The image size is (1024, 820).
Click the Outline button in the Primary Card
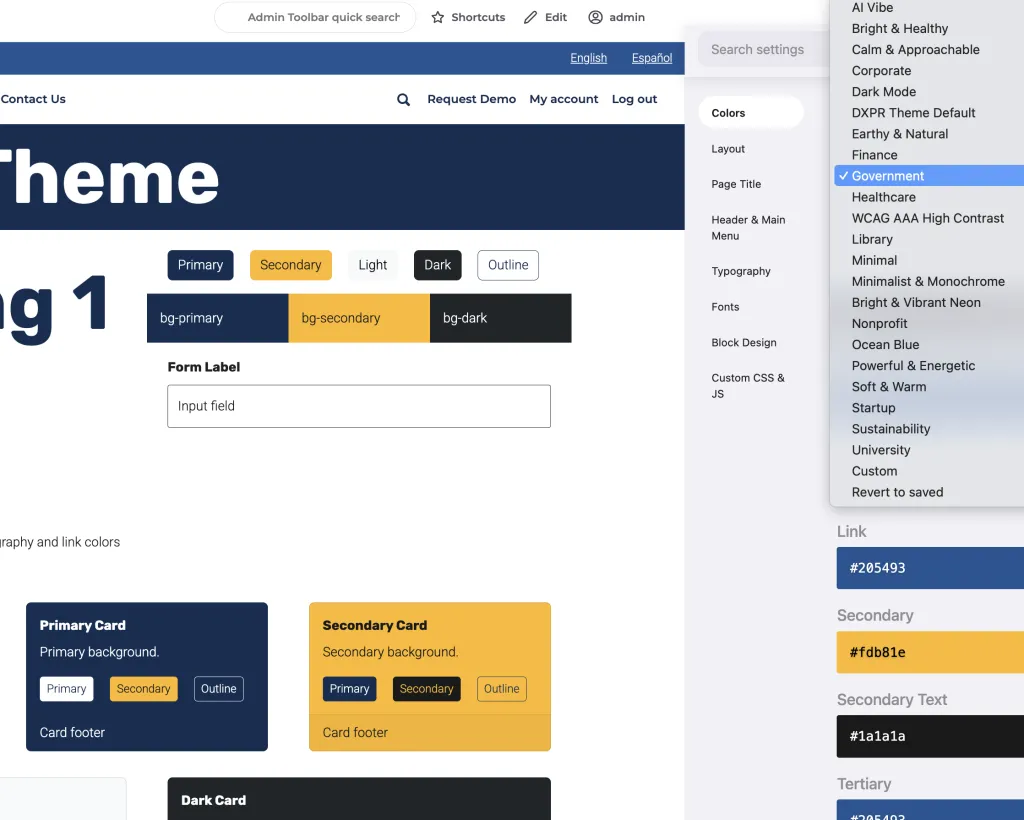[218, 689]
